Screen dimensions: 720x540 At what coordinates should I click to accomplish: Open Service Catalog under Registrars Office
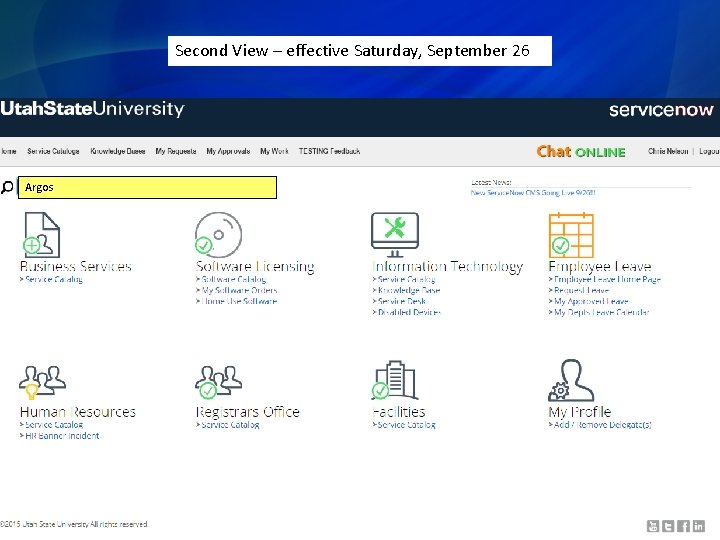click(230, 425)
